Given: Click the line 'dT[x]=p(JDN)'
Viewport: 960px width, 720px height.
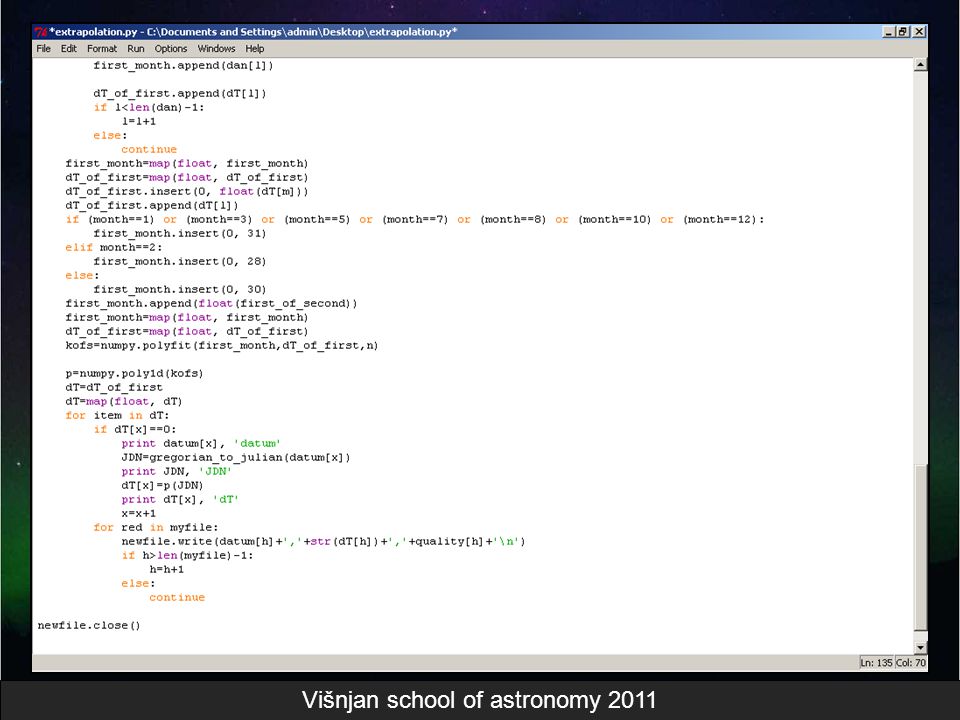Looking at the screenshot, I should 162,486.
